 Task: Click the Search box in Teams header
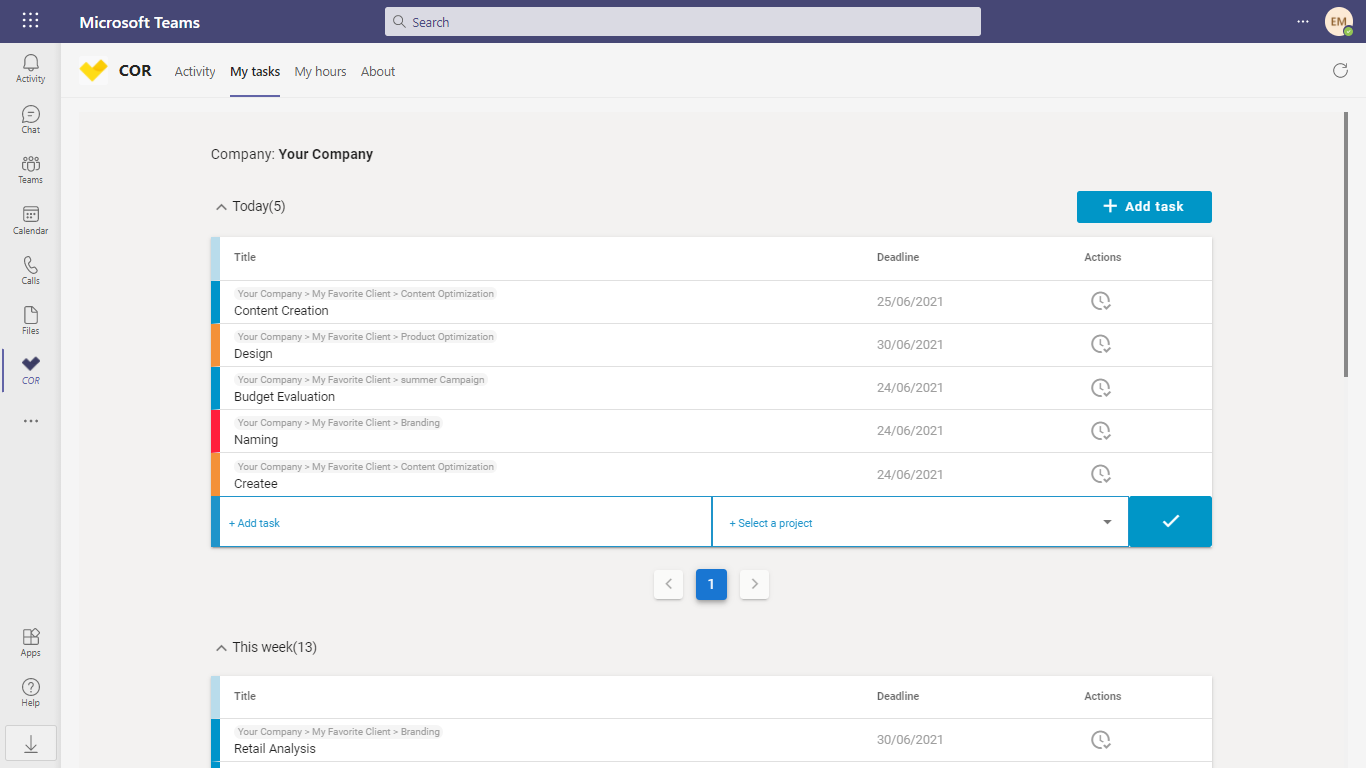pos(683,22)
